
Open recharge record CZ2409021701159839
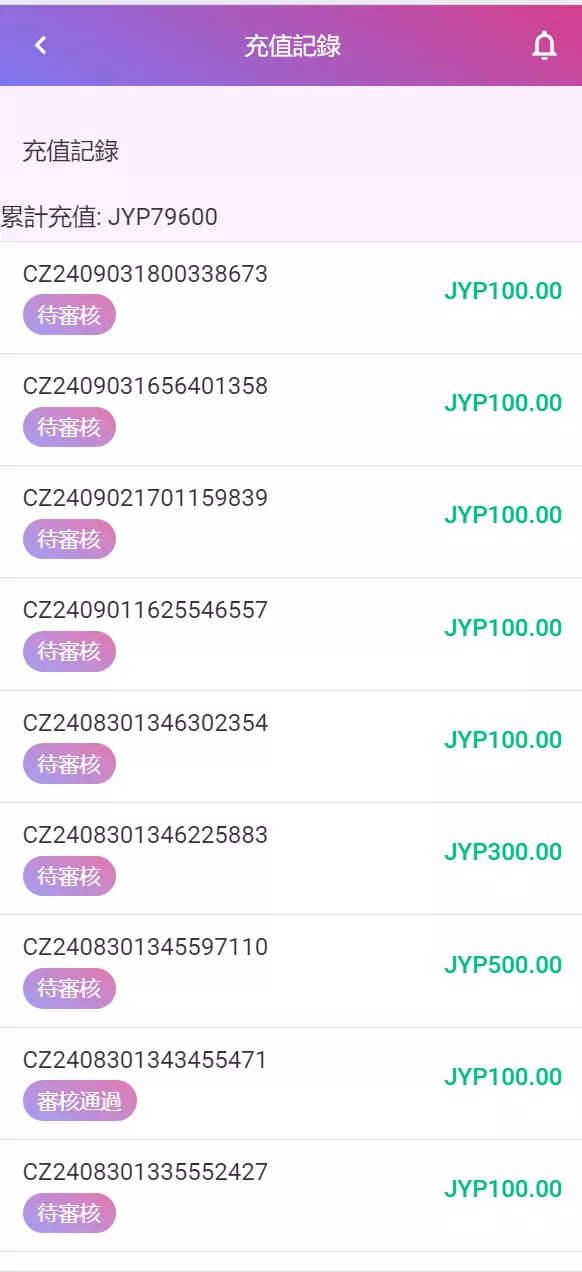tap(291, 521)
